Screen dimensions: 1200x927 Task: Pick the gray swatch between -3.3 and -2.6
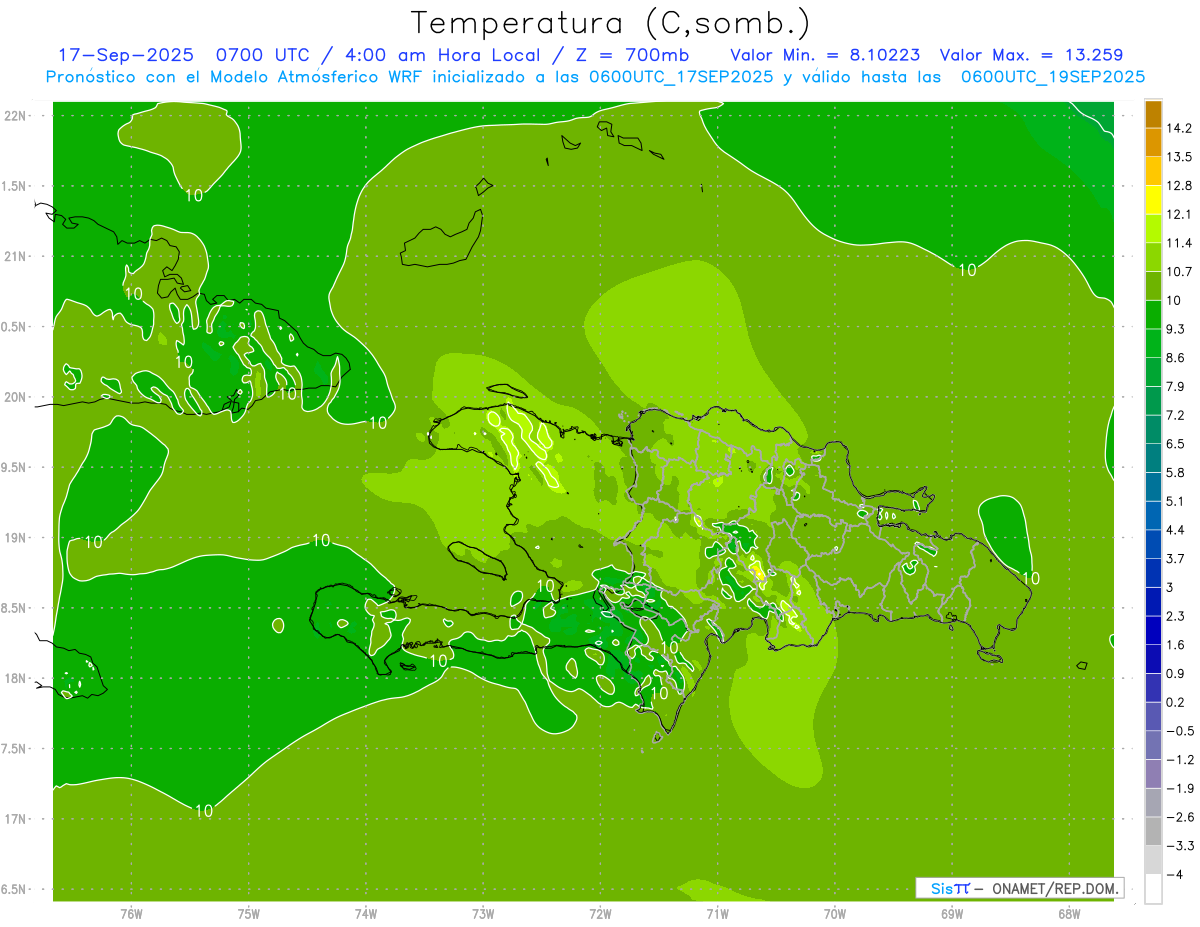point(1153,832)
